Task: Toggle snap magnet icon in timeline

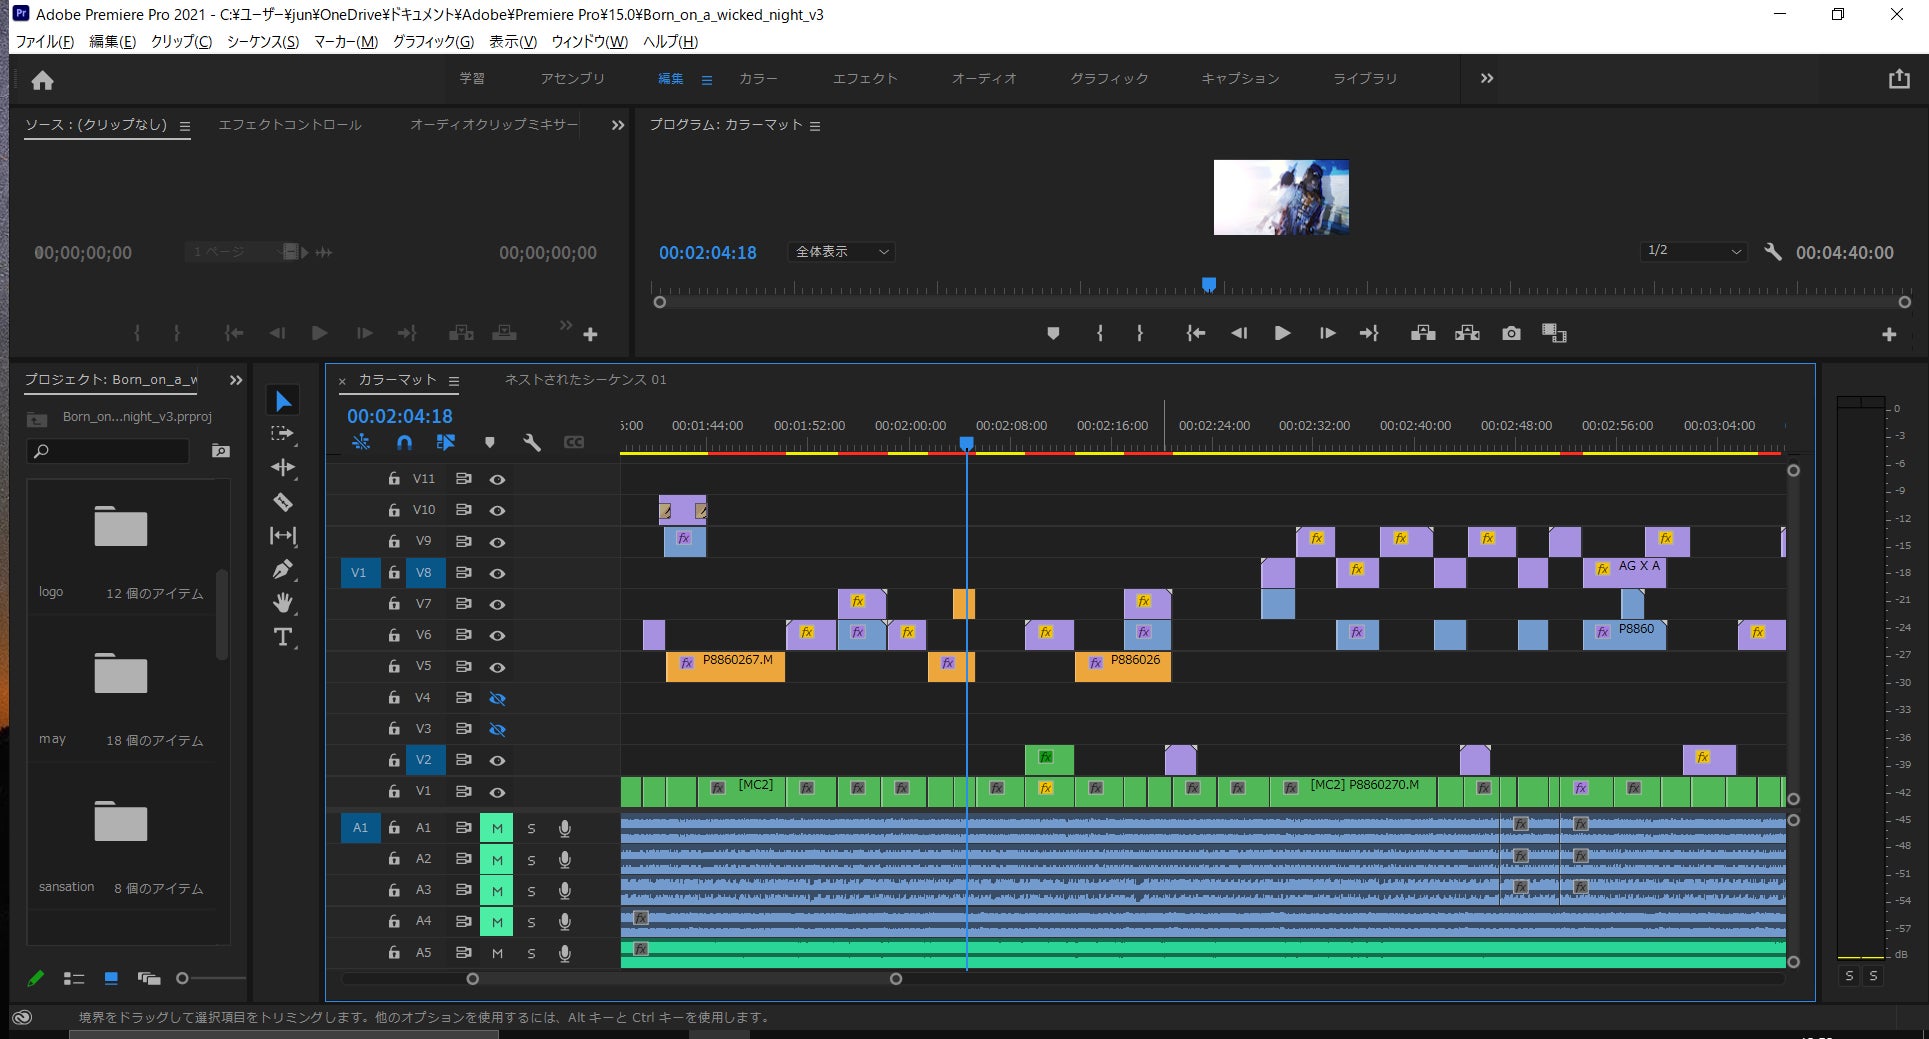Action: click(404, 442)
